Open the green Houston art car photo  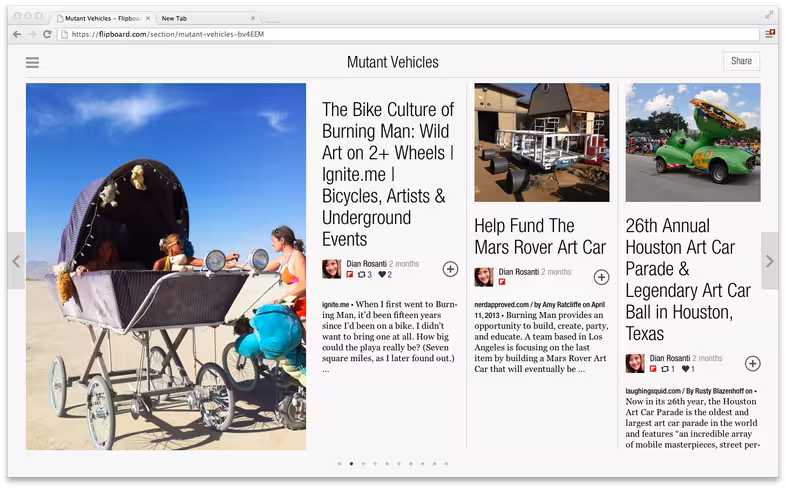pos(693,143)
